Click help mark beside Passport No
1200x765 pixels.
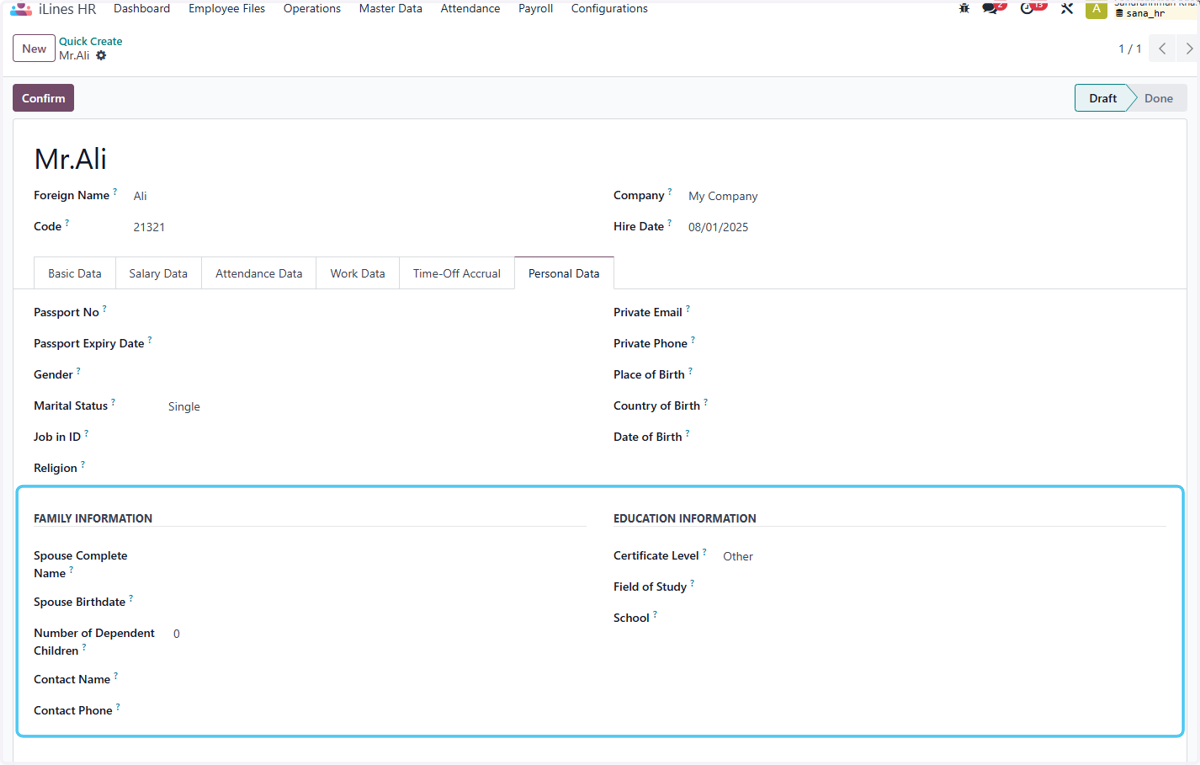pos(104,309)
